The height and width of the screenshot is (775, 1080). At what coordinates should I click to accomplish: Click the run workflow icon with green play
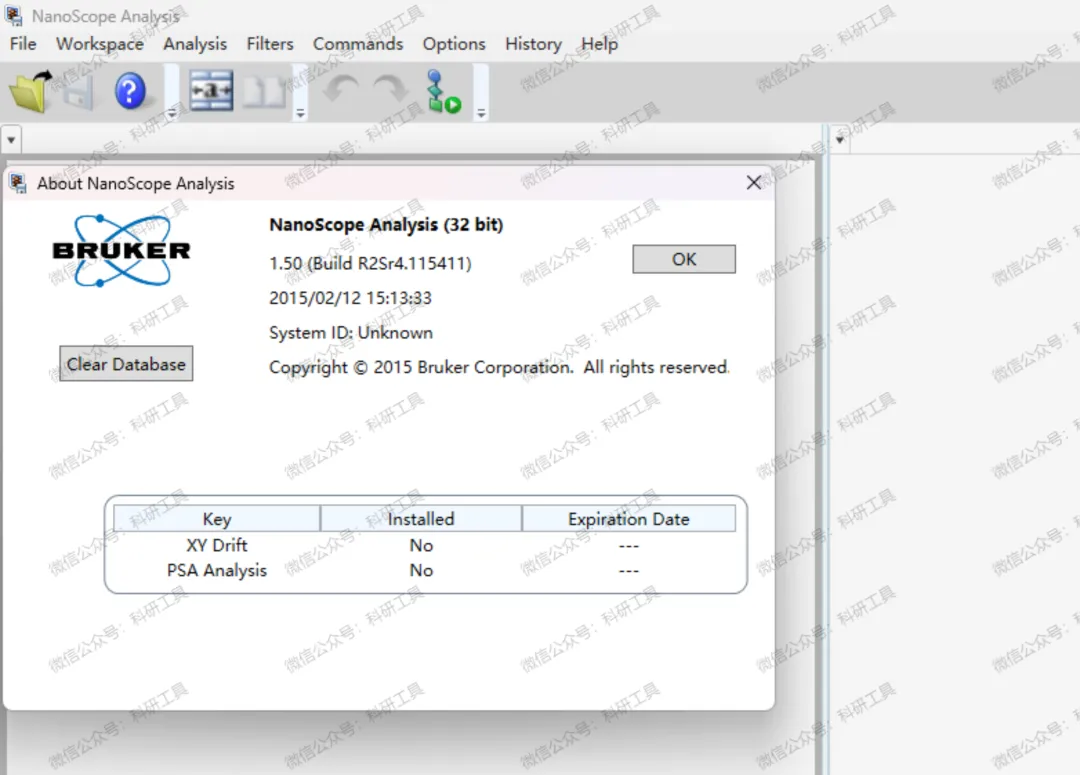[x=443, y=91]
